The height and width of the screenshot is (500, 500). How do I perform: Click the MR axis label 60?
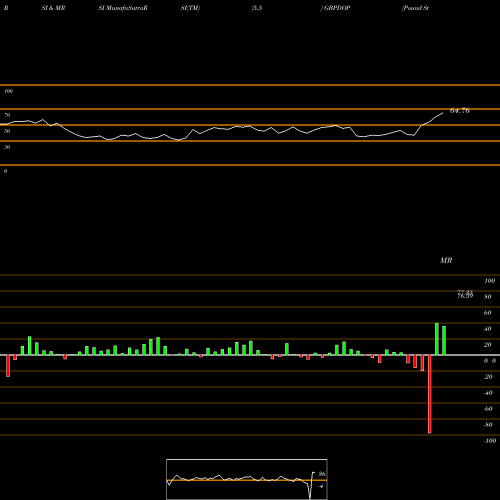click(x=488, y=313)
